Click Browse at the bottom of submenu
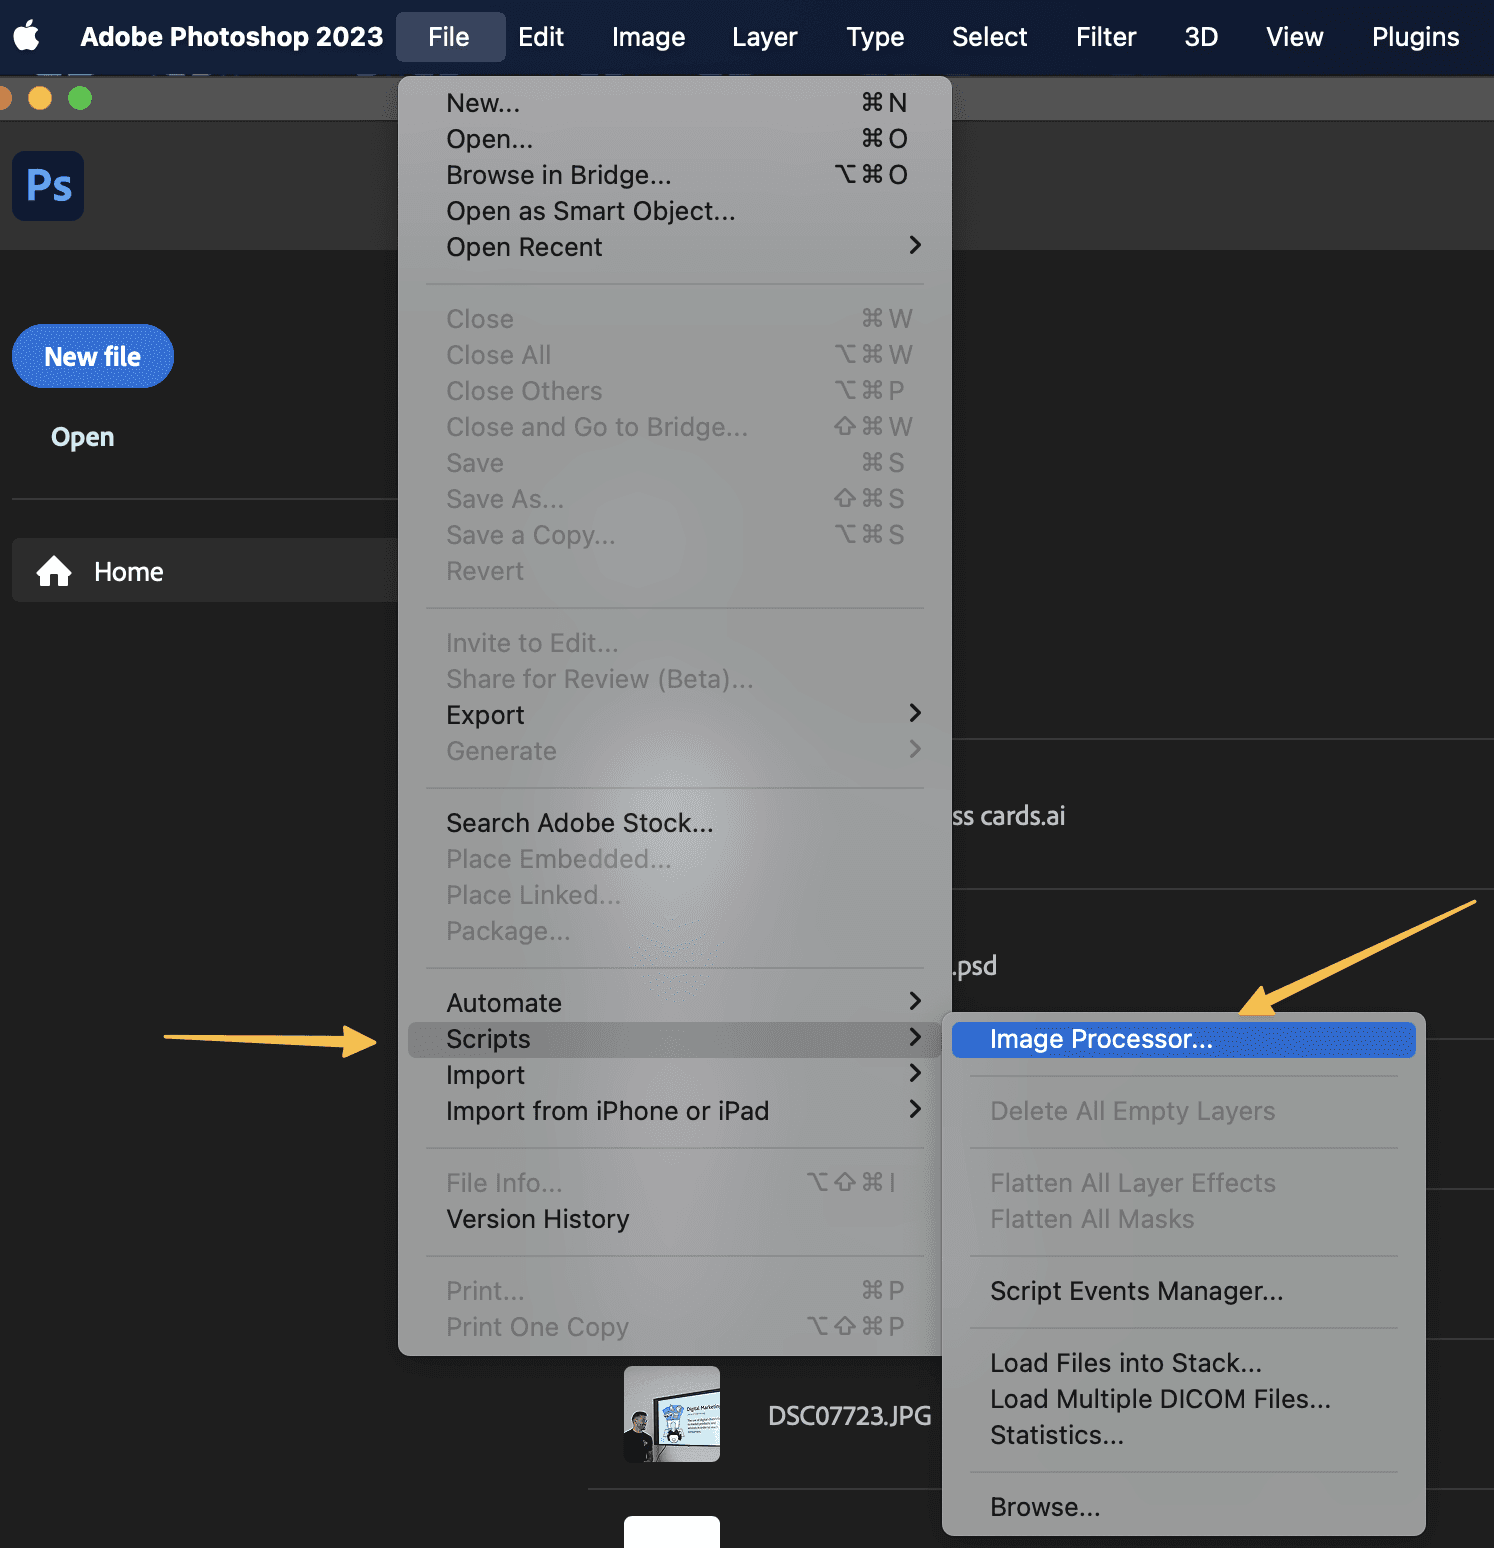This screenshot has width=1494, height=1548. point(1044,1506)
